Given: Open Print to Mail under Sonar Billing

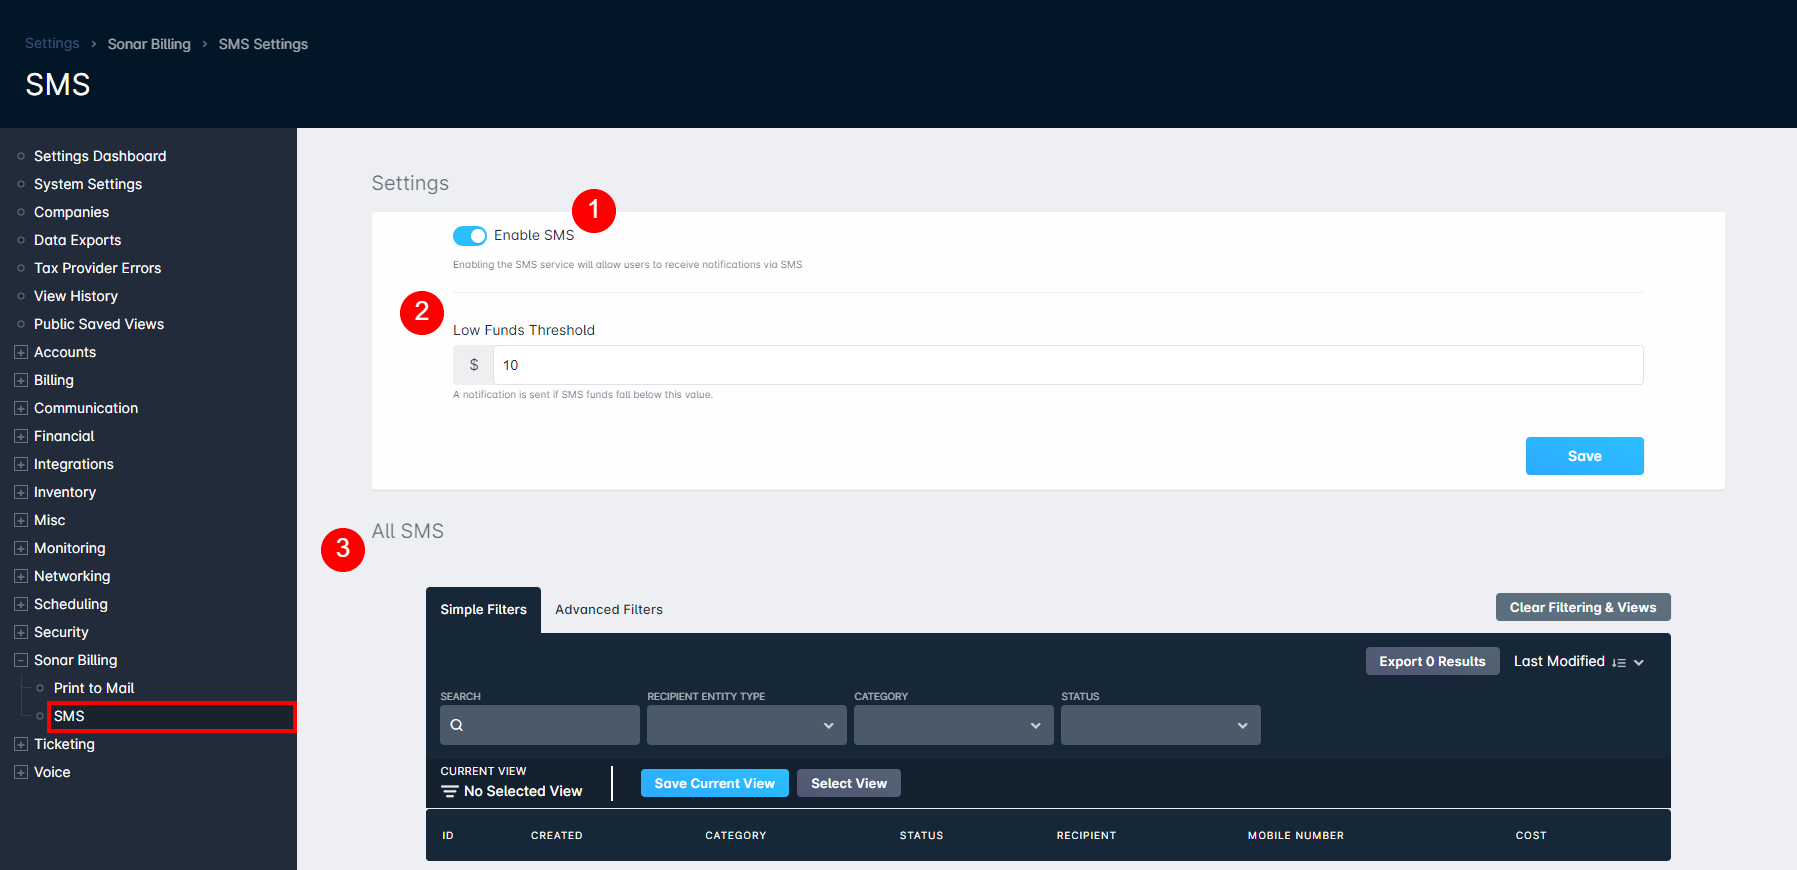Looking at the screenshot, I should click(94, 688).
